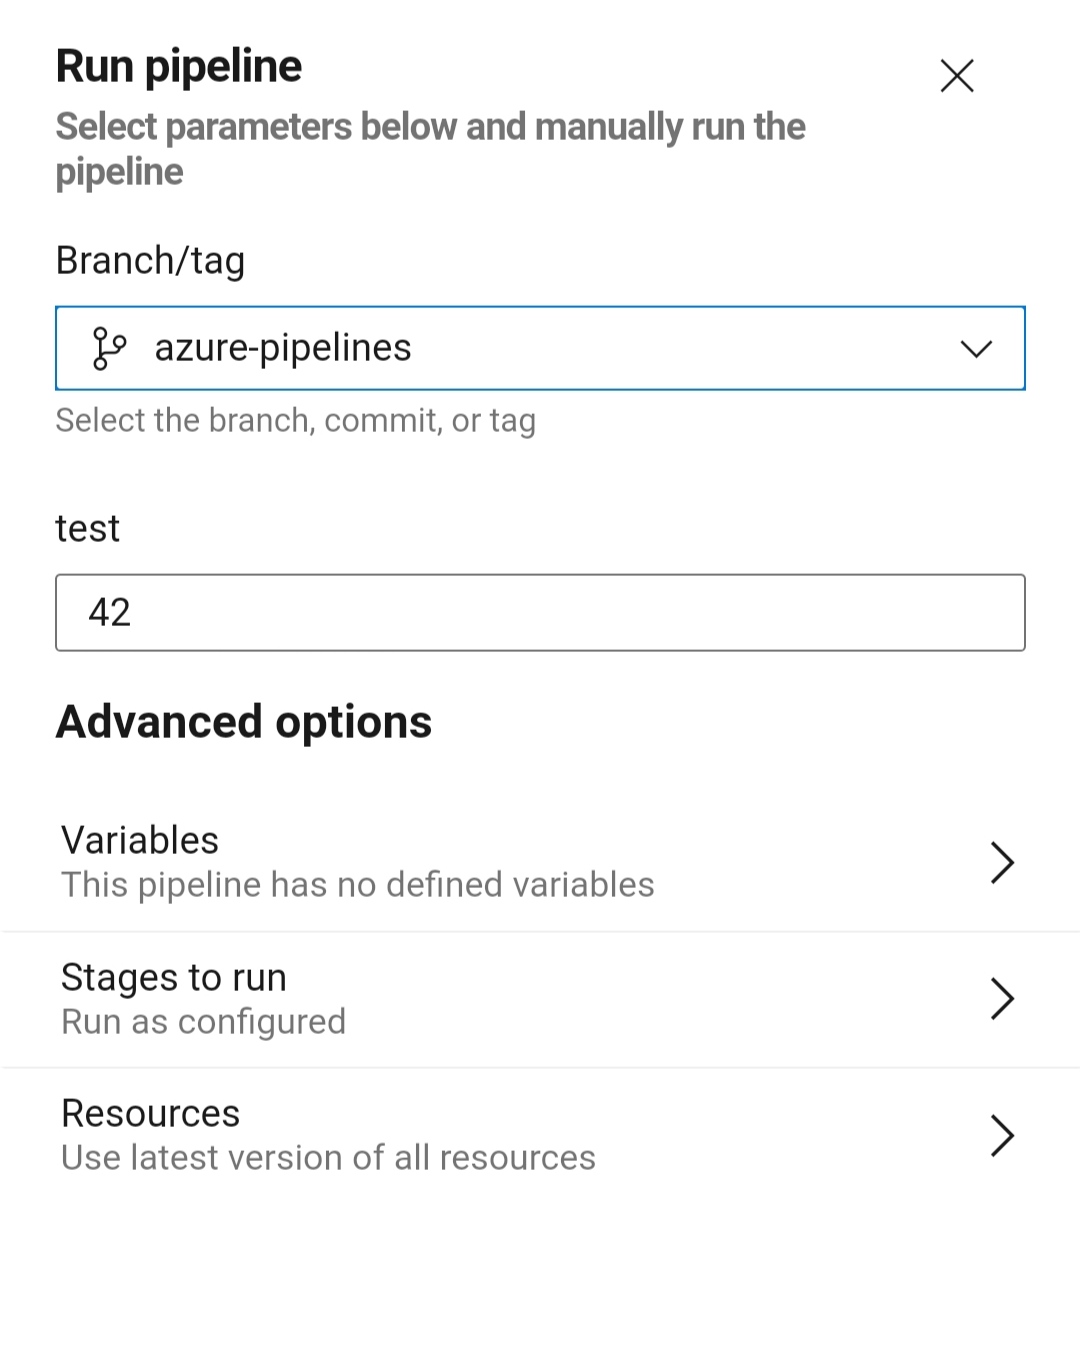Click the Resources row chevron arrow

(x=1002, y=1135)
